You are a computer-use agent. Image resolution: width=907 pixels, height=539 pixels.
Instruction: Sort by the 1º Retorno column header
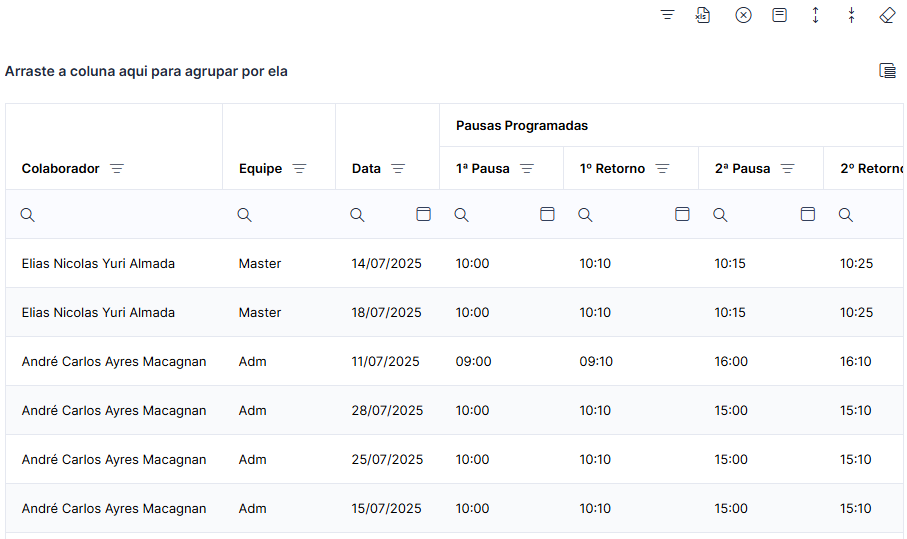(x=612, y=168)
